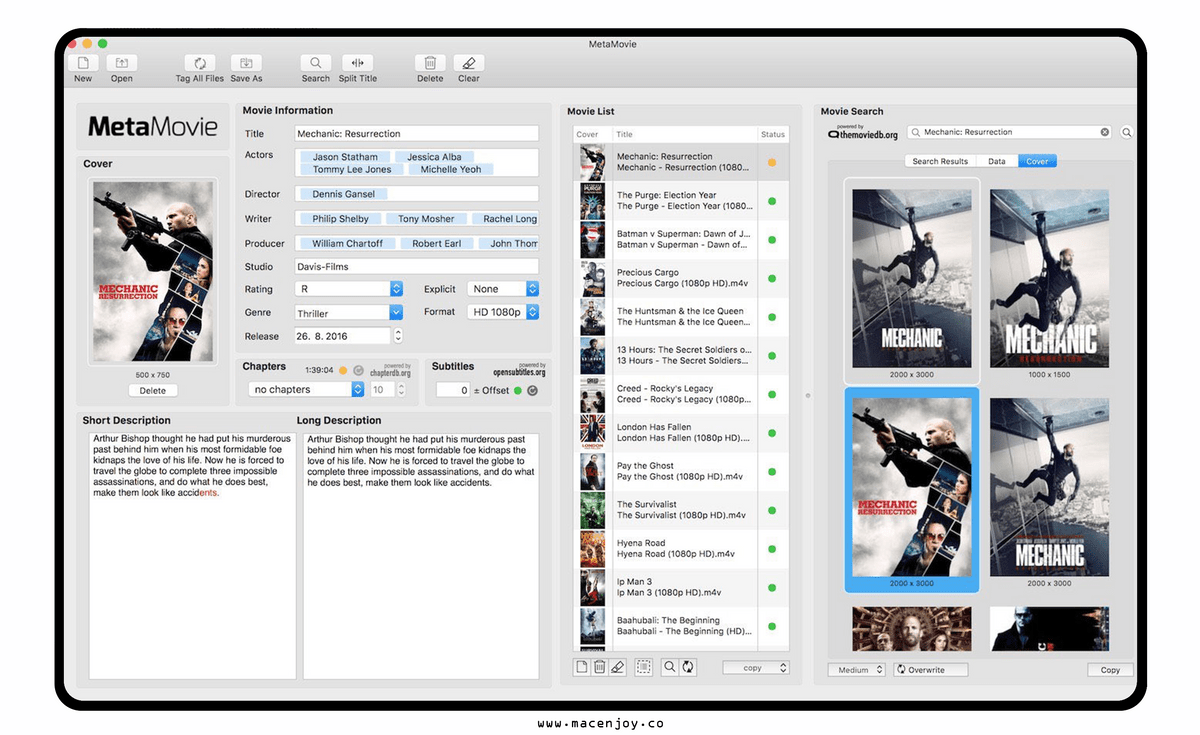This screenshot has width=1200, height=735.
Task: Click the Subtitles offset field showing 0
Action: pyautogui.click(x=452, y=390)
